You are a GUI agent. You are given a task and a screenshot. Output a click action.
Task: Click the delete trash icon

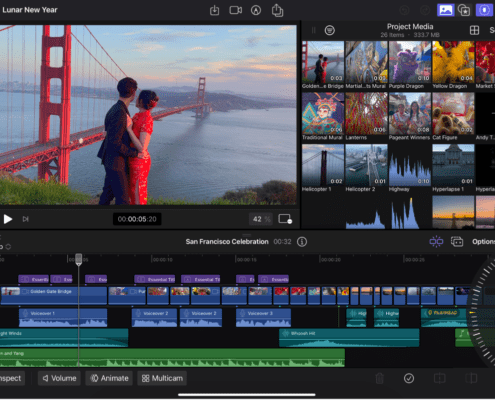point(380,378)
